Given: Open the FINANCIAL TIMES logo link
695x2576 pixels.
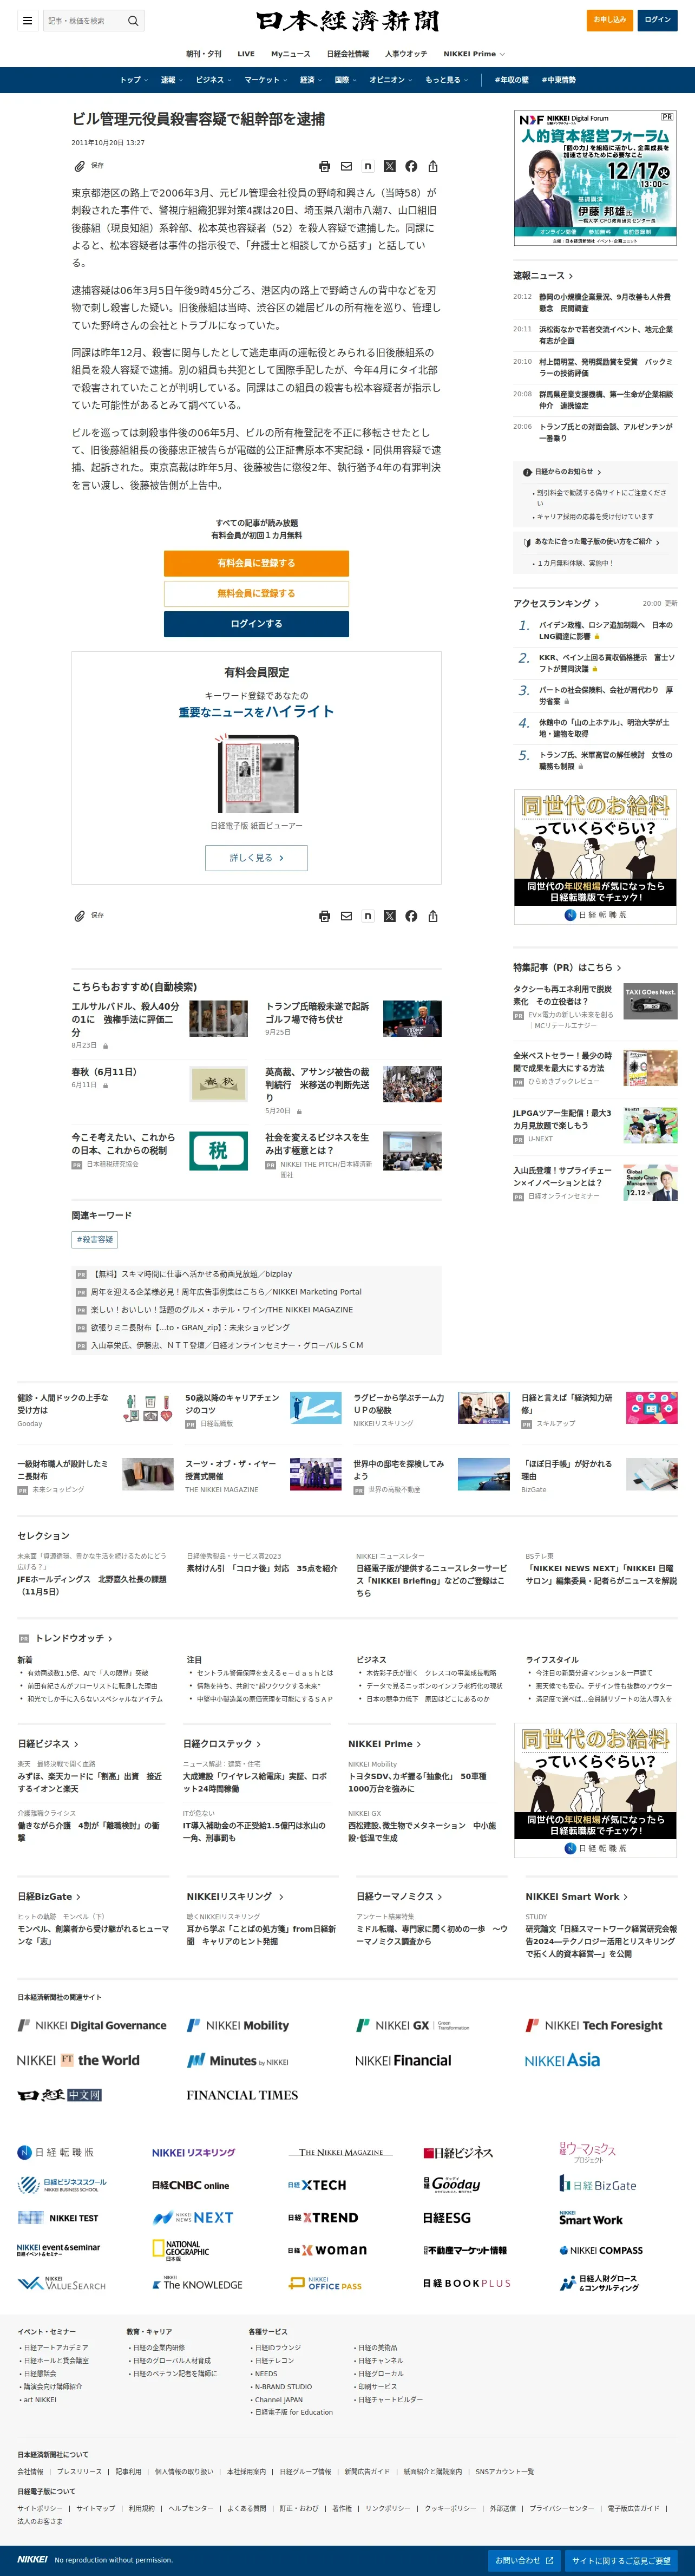Looking at the screenshot, I should [242, 2094].
